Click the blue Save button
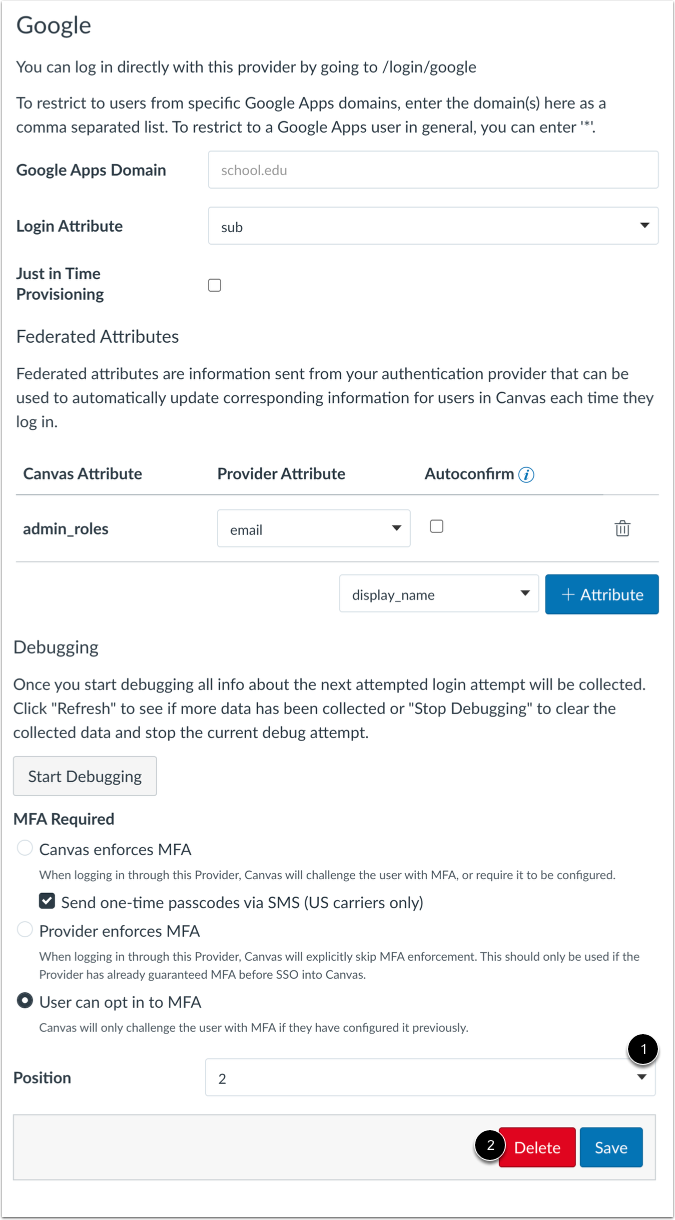Image resolution: width=675 pixels, height=1220 pixels. click(610, 1147)
